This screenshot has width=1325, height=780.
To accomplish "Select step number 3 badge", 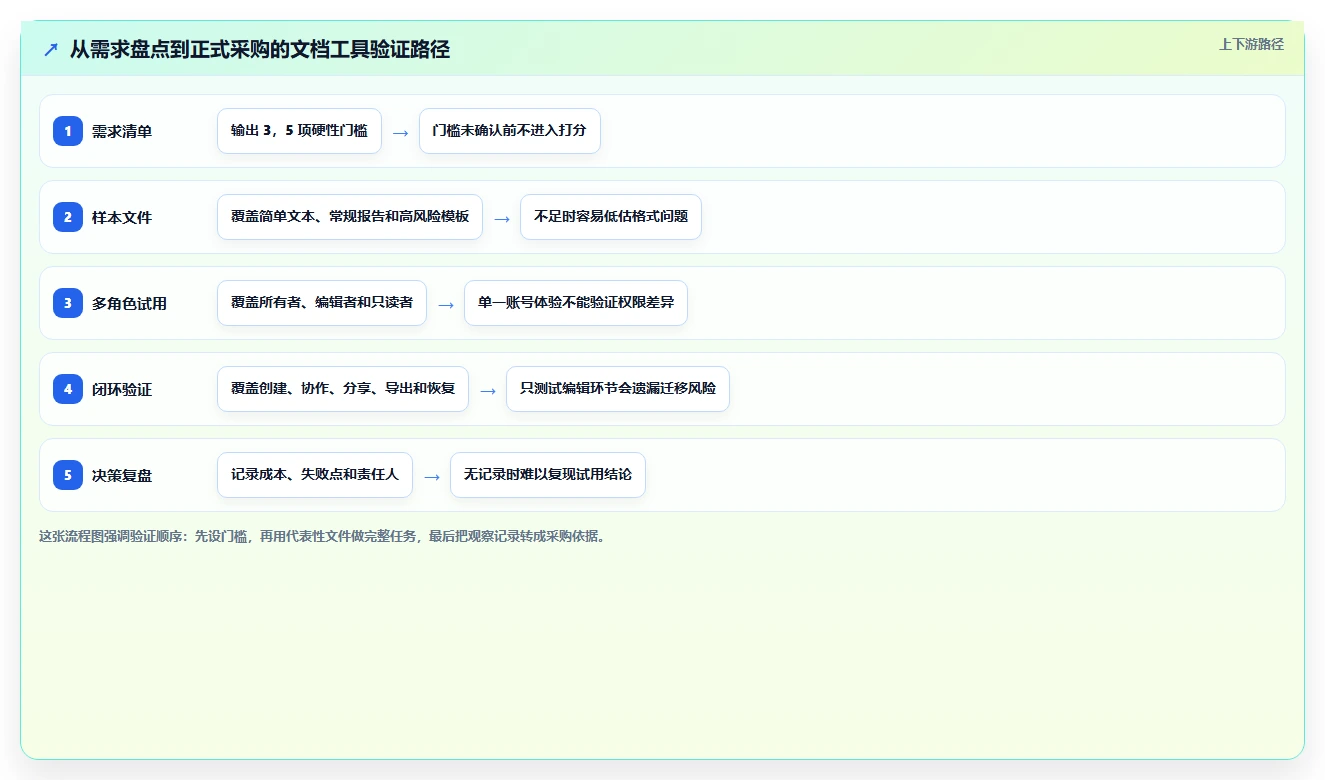I will pyautogui.click(x=68, y=302).
